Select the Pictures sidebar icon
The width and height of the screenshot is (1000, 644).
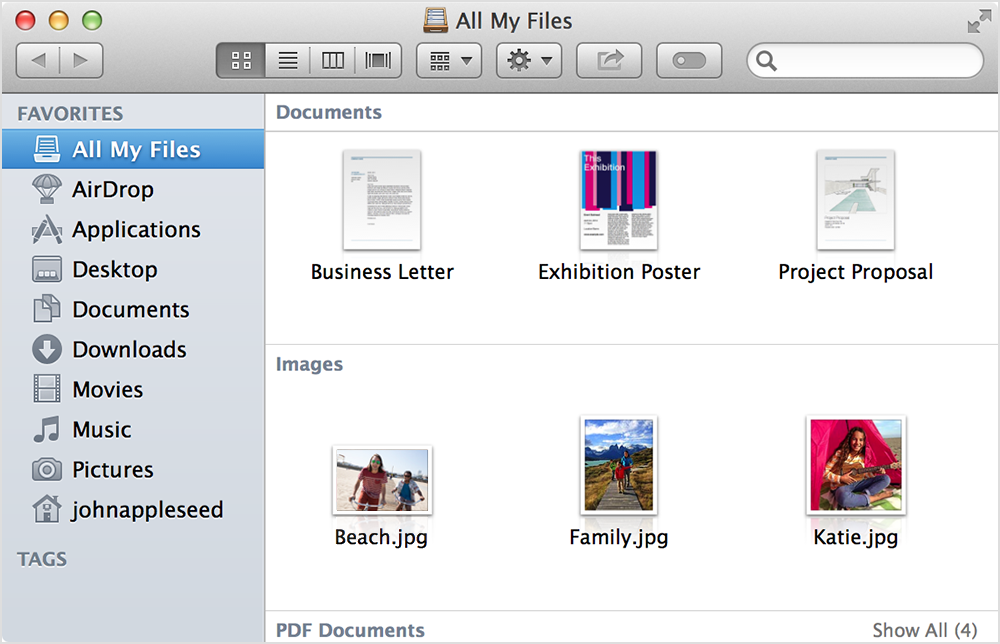pyautogui.click(x=47, y=470)
